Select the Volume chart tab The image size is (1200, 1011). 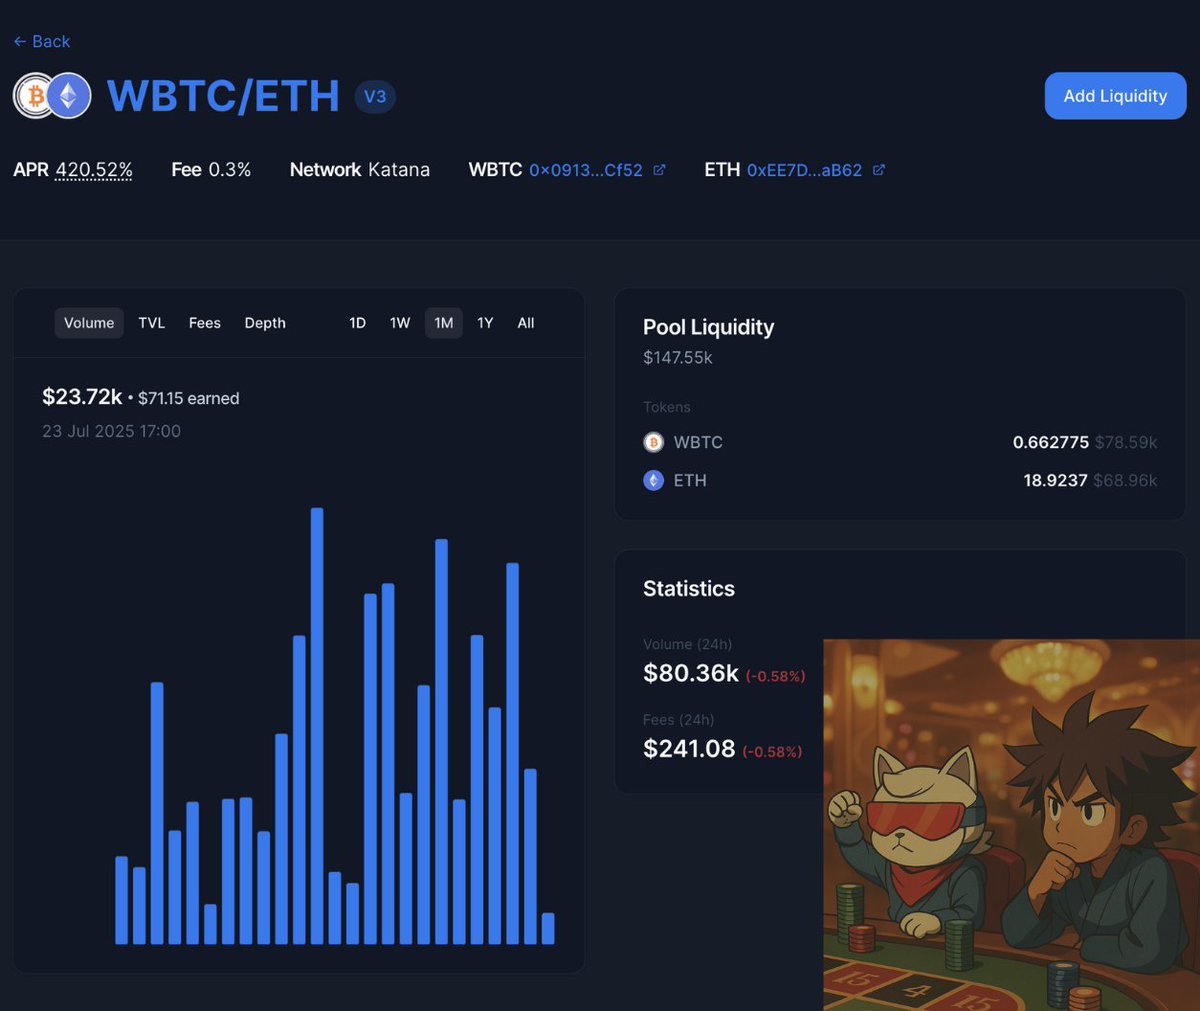tap(89, 323)
